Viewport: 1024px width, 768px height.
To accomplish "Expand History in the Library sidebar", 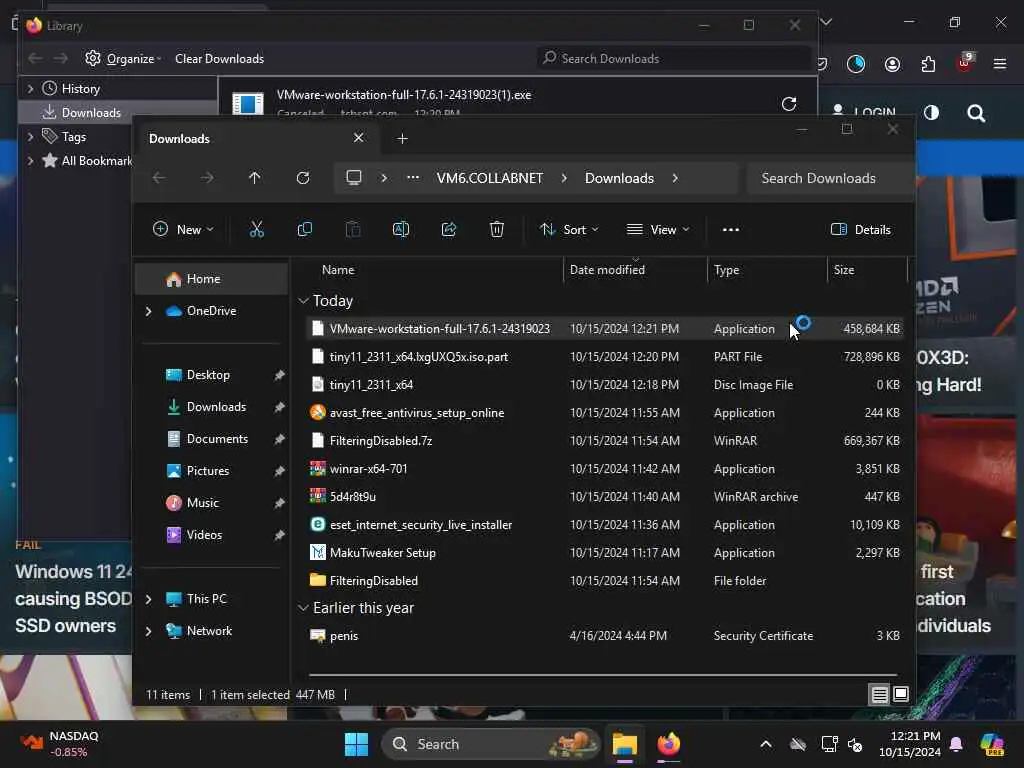I will [x=31, y=88].
